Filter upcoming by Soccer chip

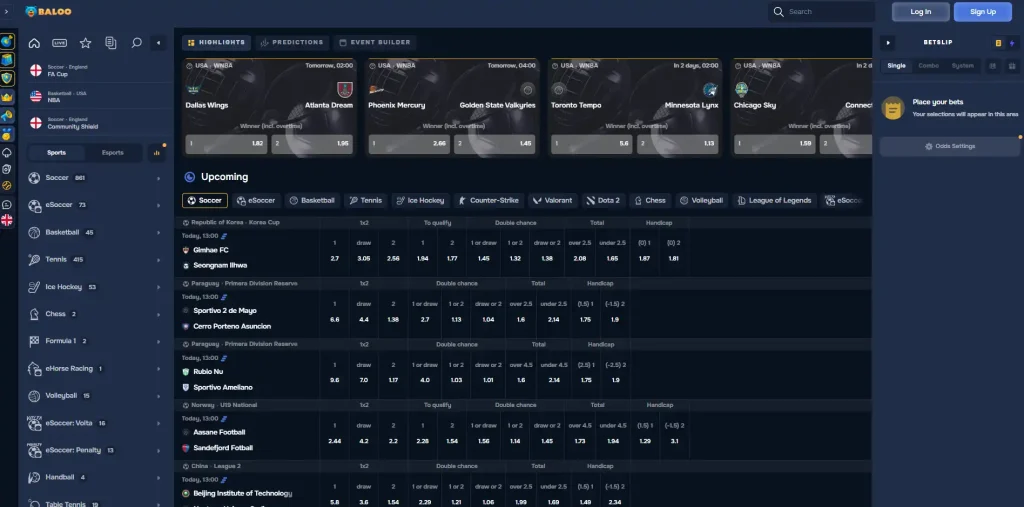(x=205, y=201)
